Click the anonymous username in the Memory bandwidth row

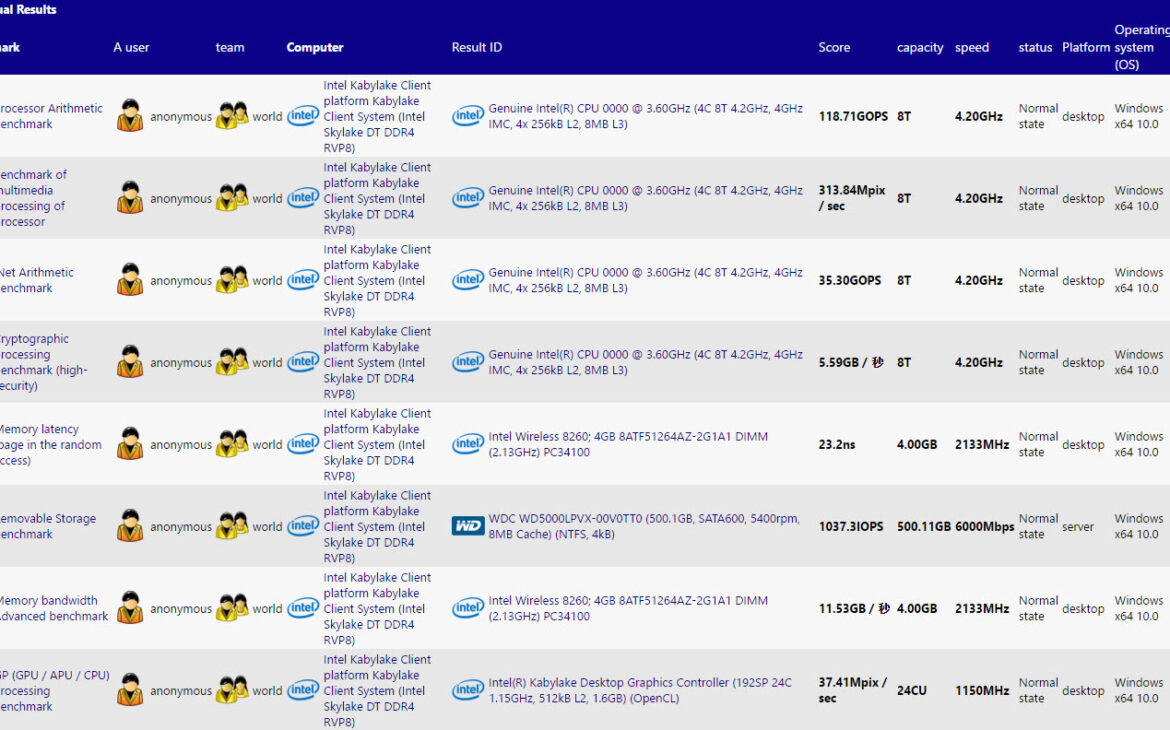181,608
